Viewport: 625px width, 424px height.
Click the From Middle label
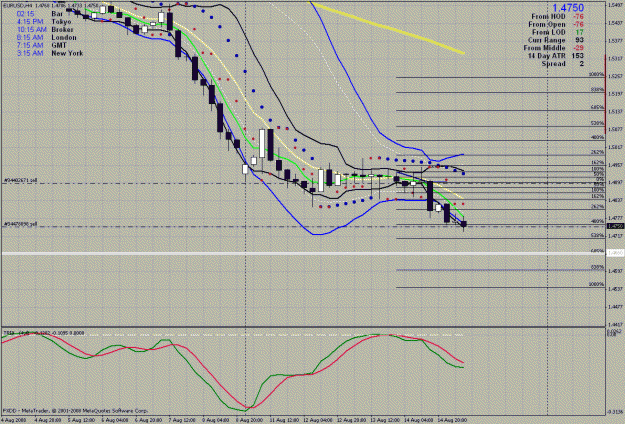pos(544,48)
